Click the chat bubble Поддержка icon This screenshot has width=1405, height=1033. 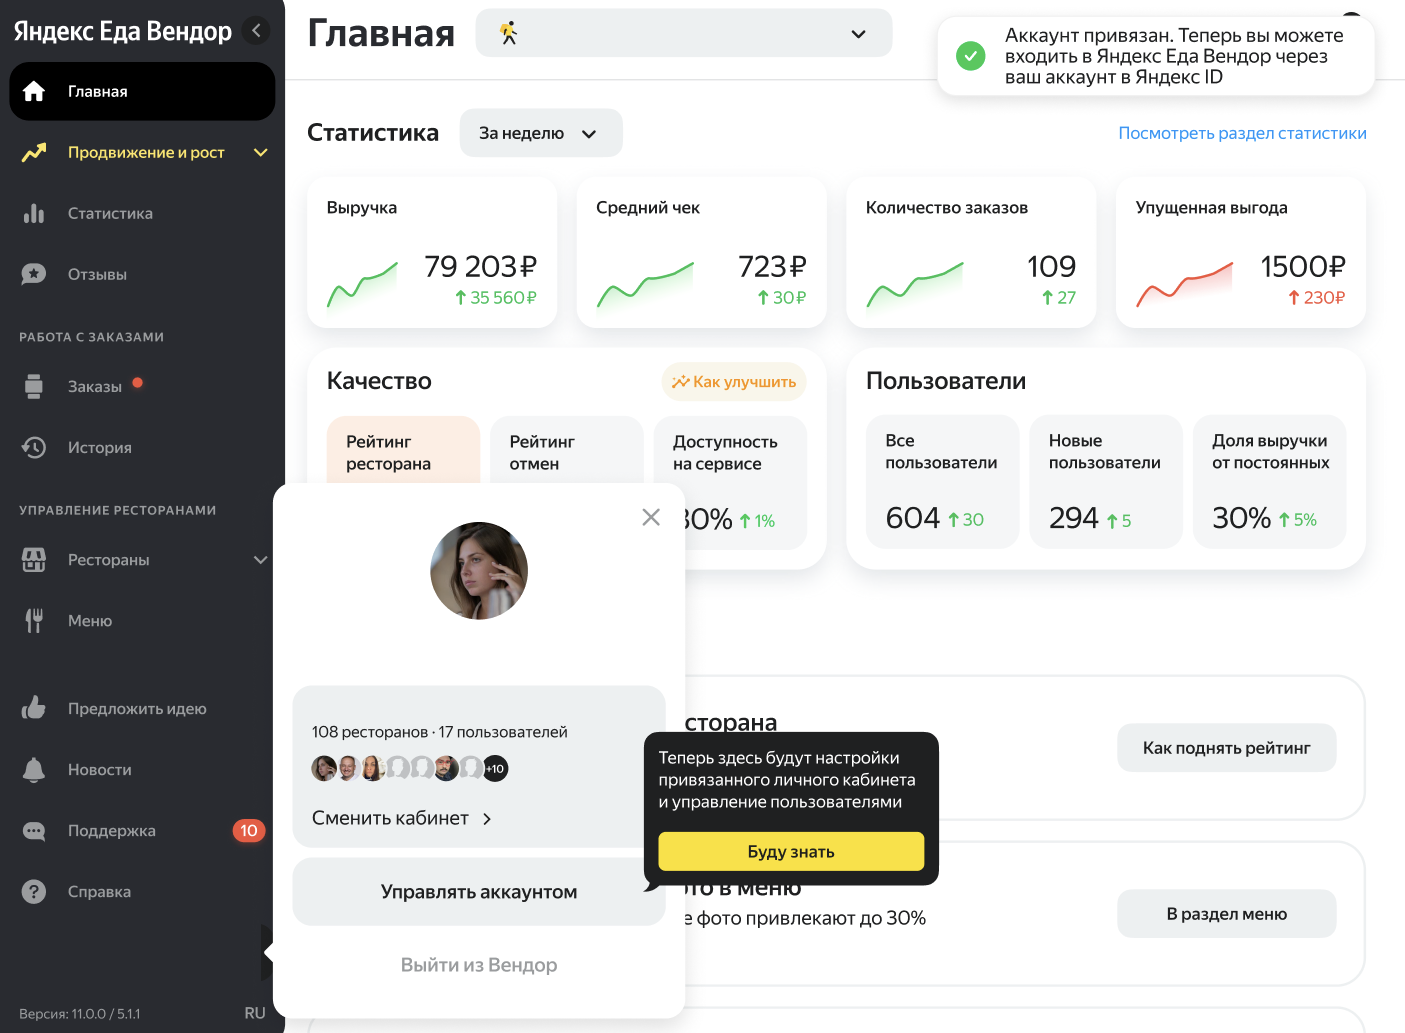click(34, 831)
